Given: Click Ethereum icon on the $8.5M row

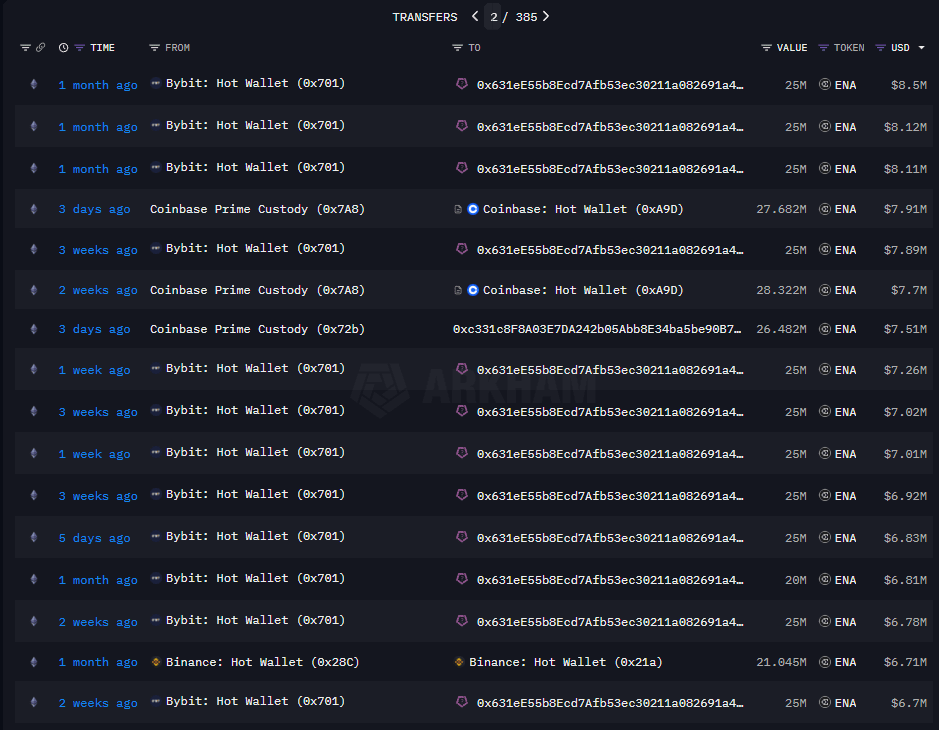Looking at the screenshot, I should pyautogui.click(x=34, y=84).
